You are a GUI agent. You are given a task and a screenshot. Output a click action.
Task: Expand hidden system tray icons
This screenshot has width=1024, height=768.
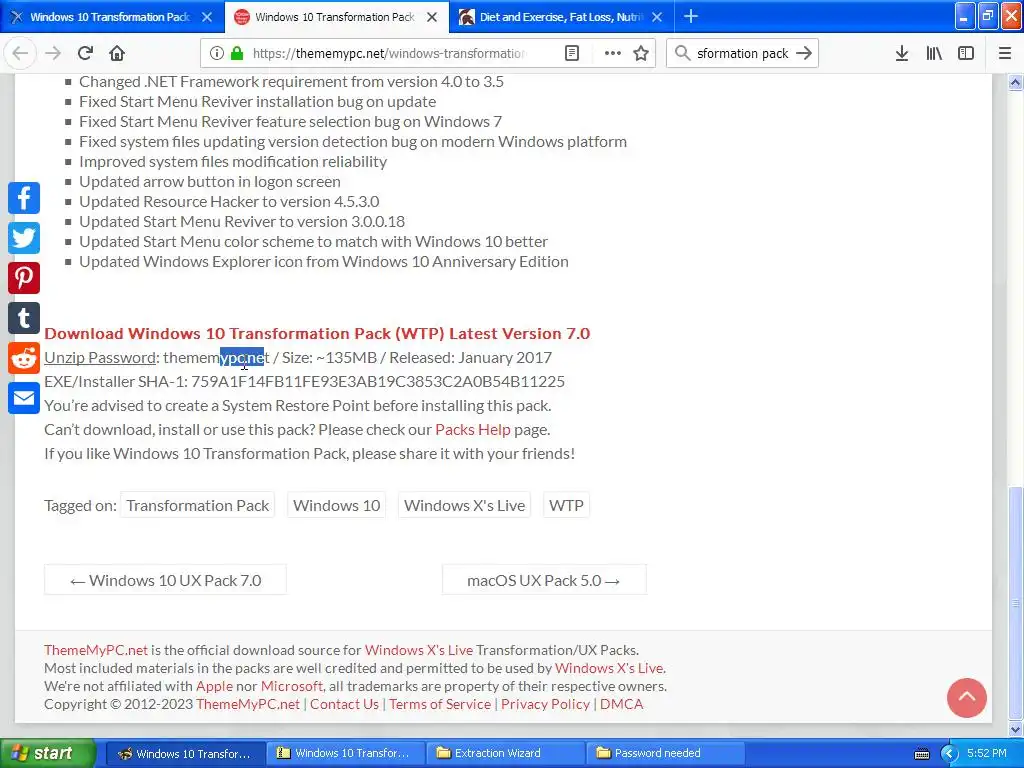coord(949,754)
